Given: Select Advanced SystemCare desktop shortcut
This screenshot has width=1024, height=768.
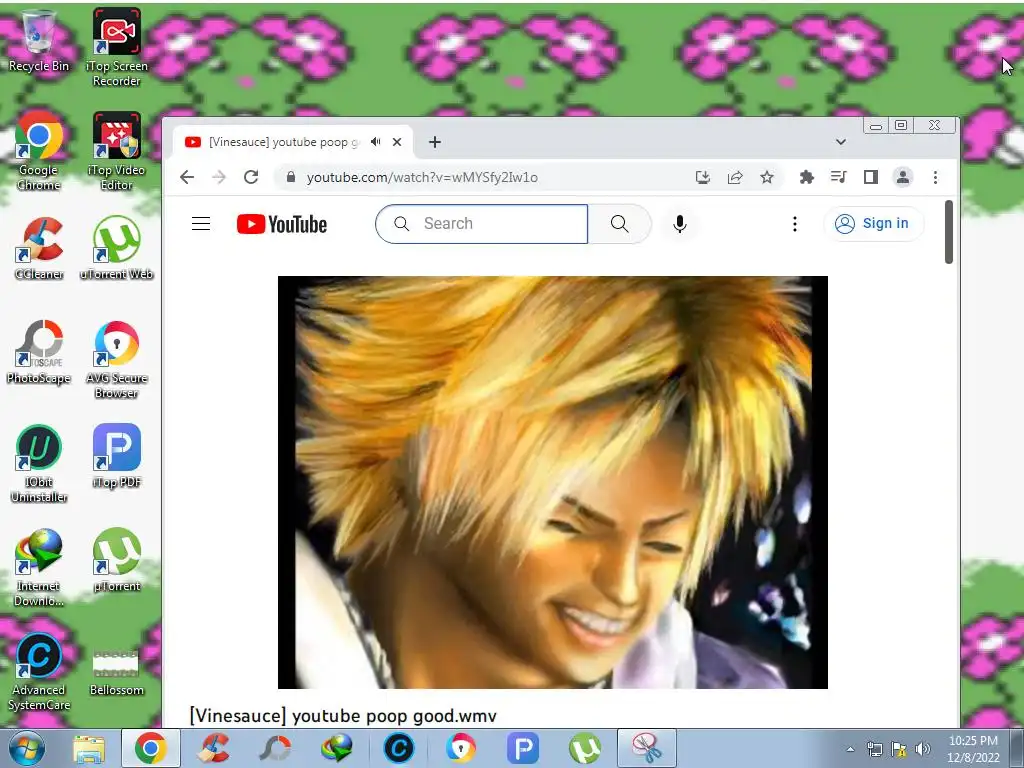Looking at the screenshot, I should (x=39, y=671).
